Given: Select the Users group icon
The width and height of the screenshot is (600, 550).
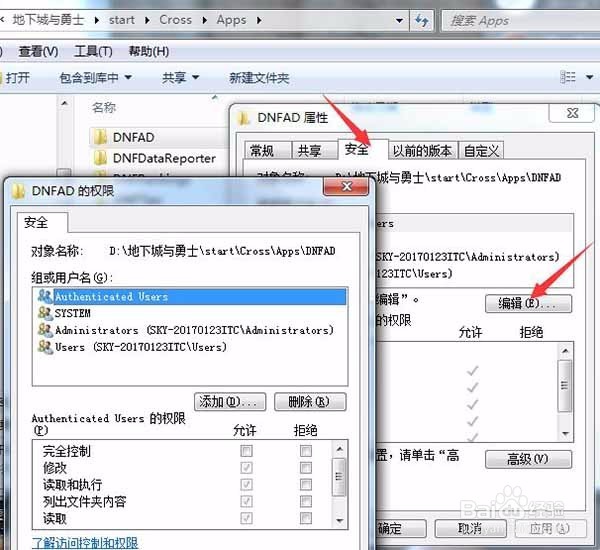Looking at the screenshot, I should point(45,347).
